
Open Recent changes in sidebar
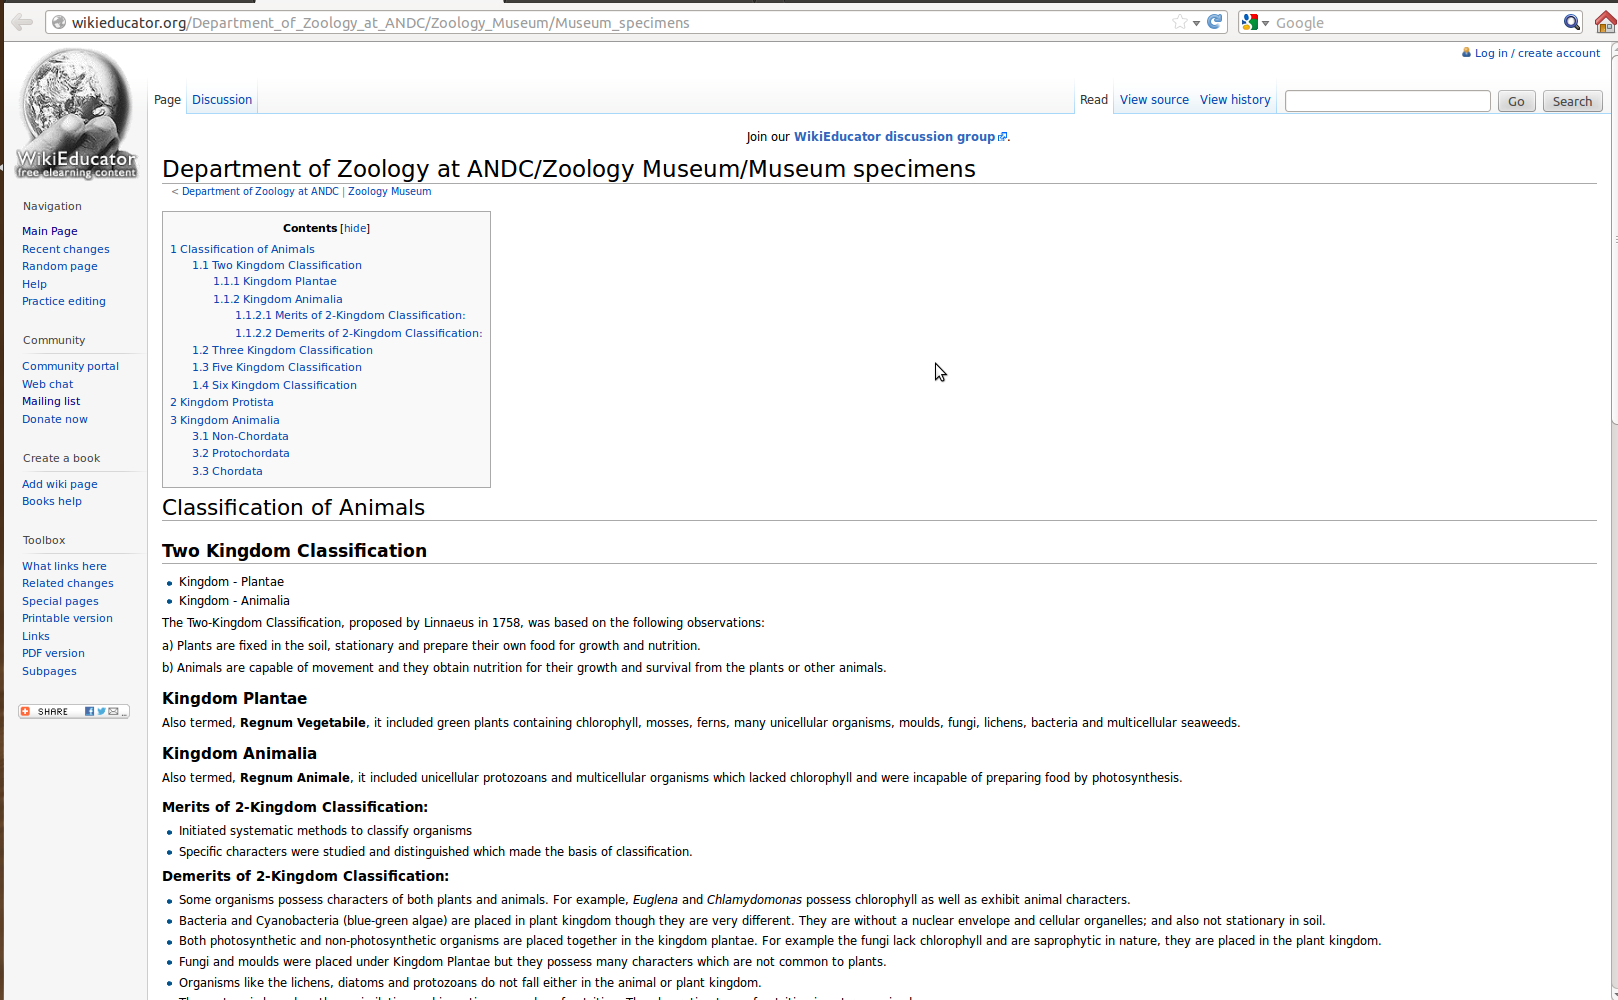[x=66, y=249]
